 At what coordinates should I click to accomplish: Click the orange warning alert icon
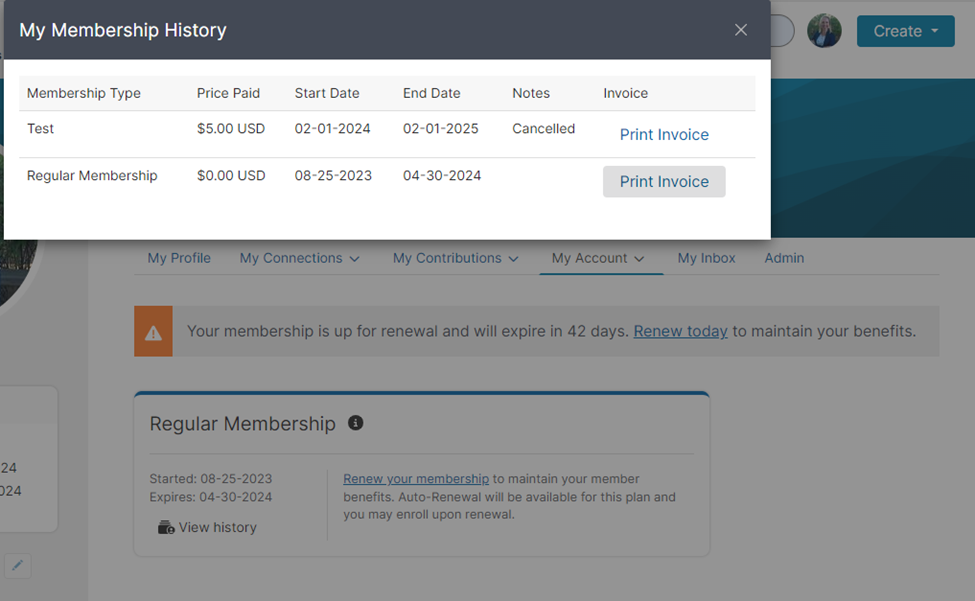[153, 331]
